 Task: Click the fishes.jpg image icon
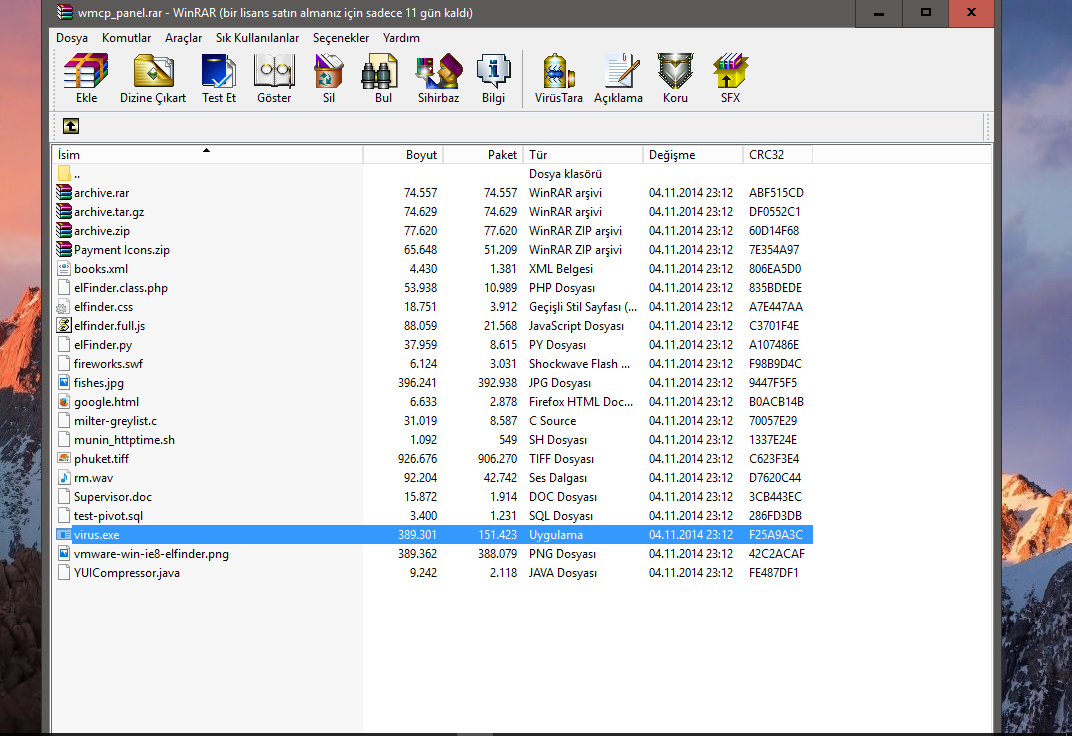point(64,383)
